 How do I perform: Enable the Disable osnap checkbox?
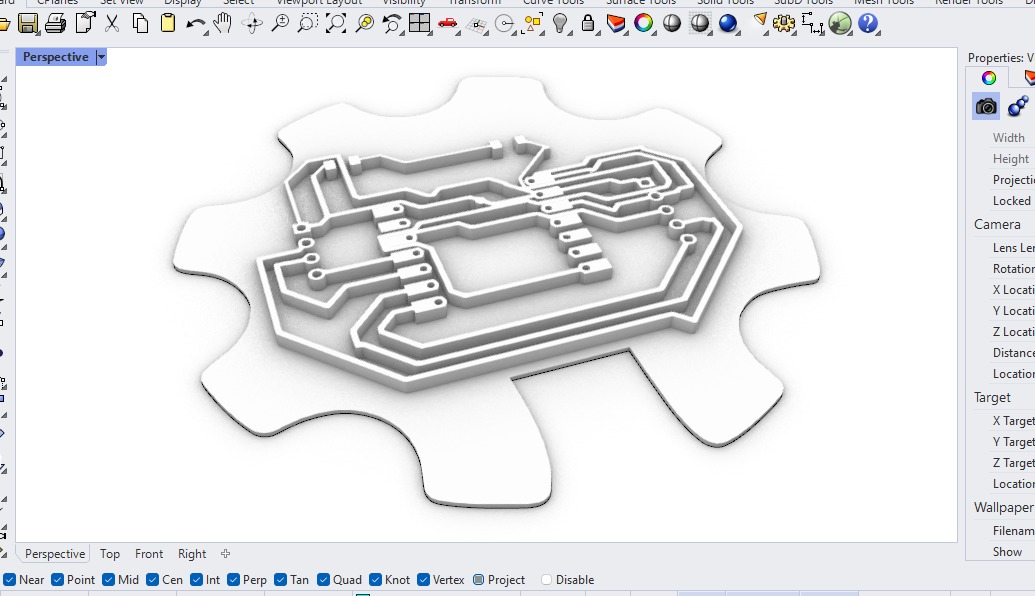click(546, 579)
